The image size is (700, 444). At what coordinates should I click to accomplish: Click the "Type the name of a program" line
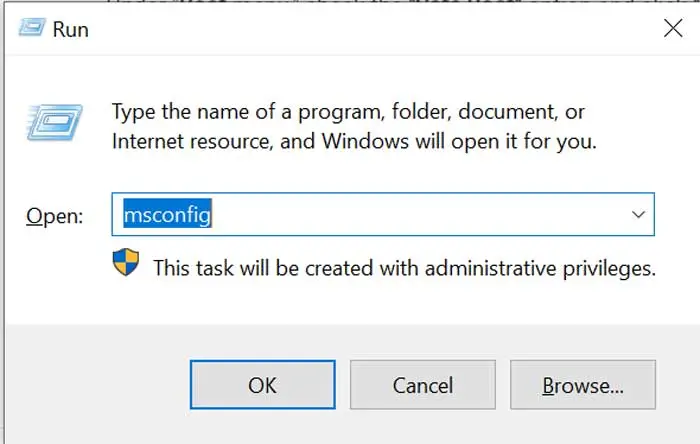(x=348, y=111)
